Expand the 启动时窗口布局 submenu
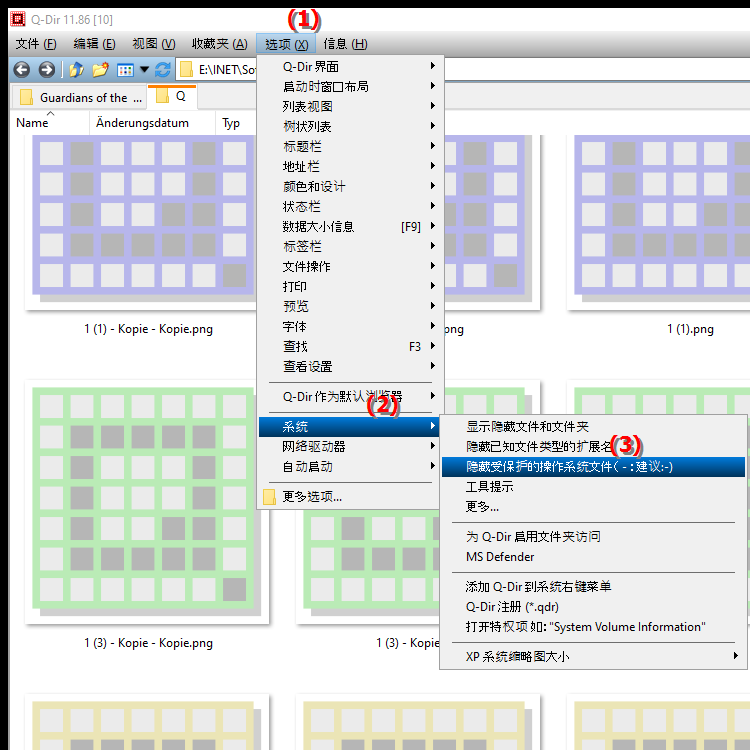The image size is (750, 750). pos(351,86)
